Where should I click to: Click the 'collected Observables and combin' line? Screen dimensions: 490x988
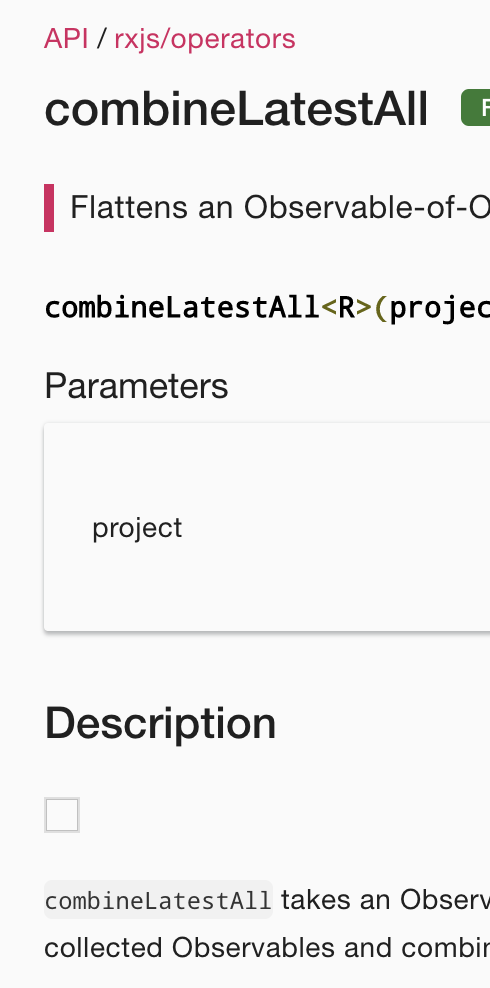(x=267, y=947)
